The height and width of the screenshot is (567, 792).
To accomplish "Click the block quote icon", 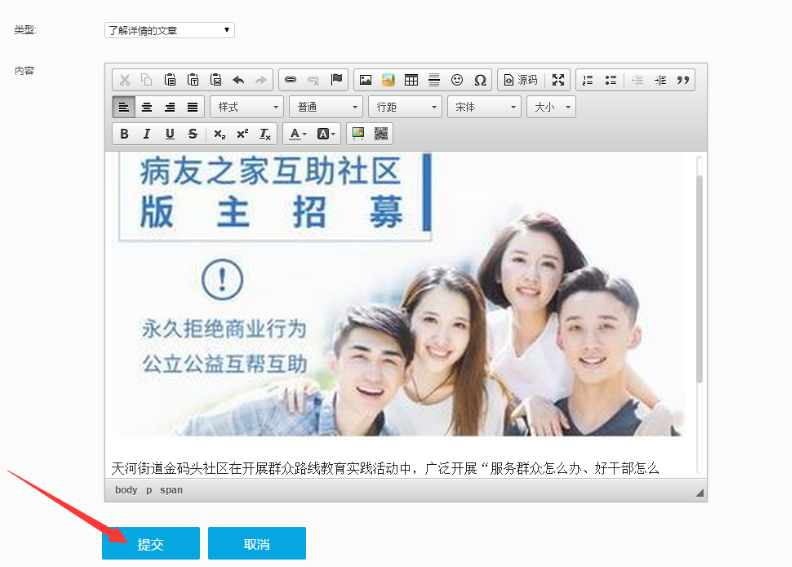I will [684, 80].
